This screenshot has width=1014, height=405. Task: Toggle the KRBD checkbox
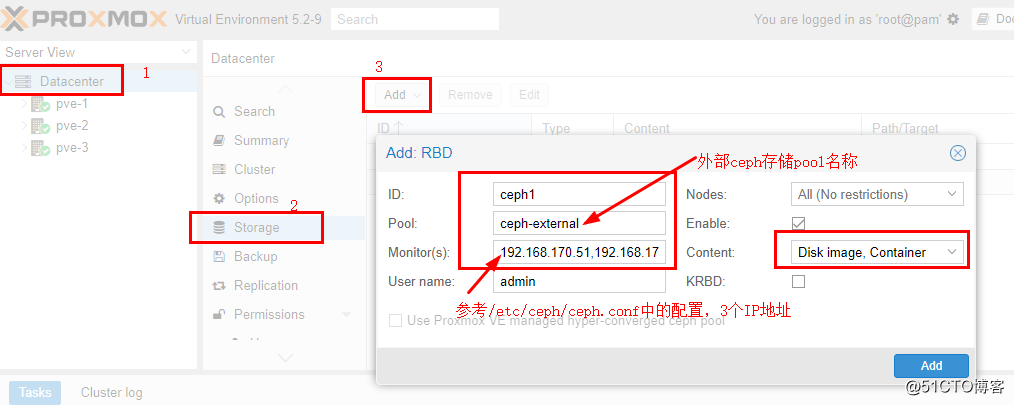point(799,281)
